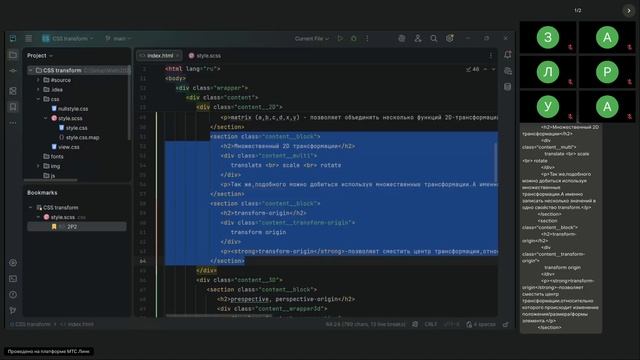Open inspection widget showing 46 problems
This screenshot has width=640, height=360.
pyautogui.click(x=473, y=69)
